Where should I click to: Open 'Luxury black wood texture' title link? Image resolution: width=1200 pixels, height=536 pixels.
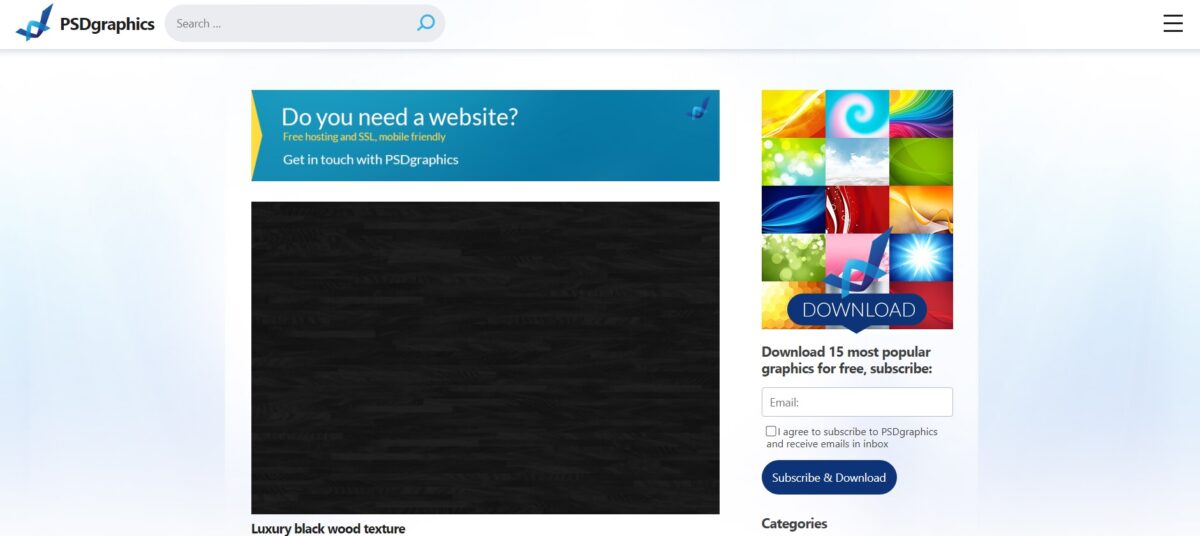coord(328,528)
